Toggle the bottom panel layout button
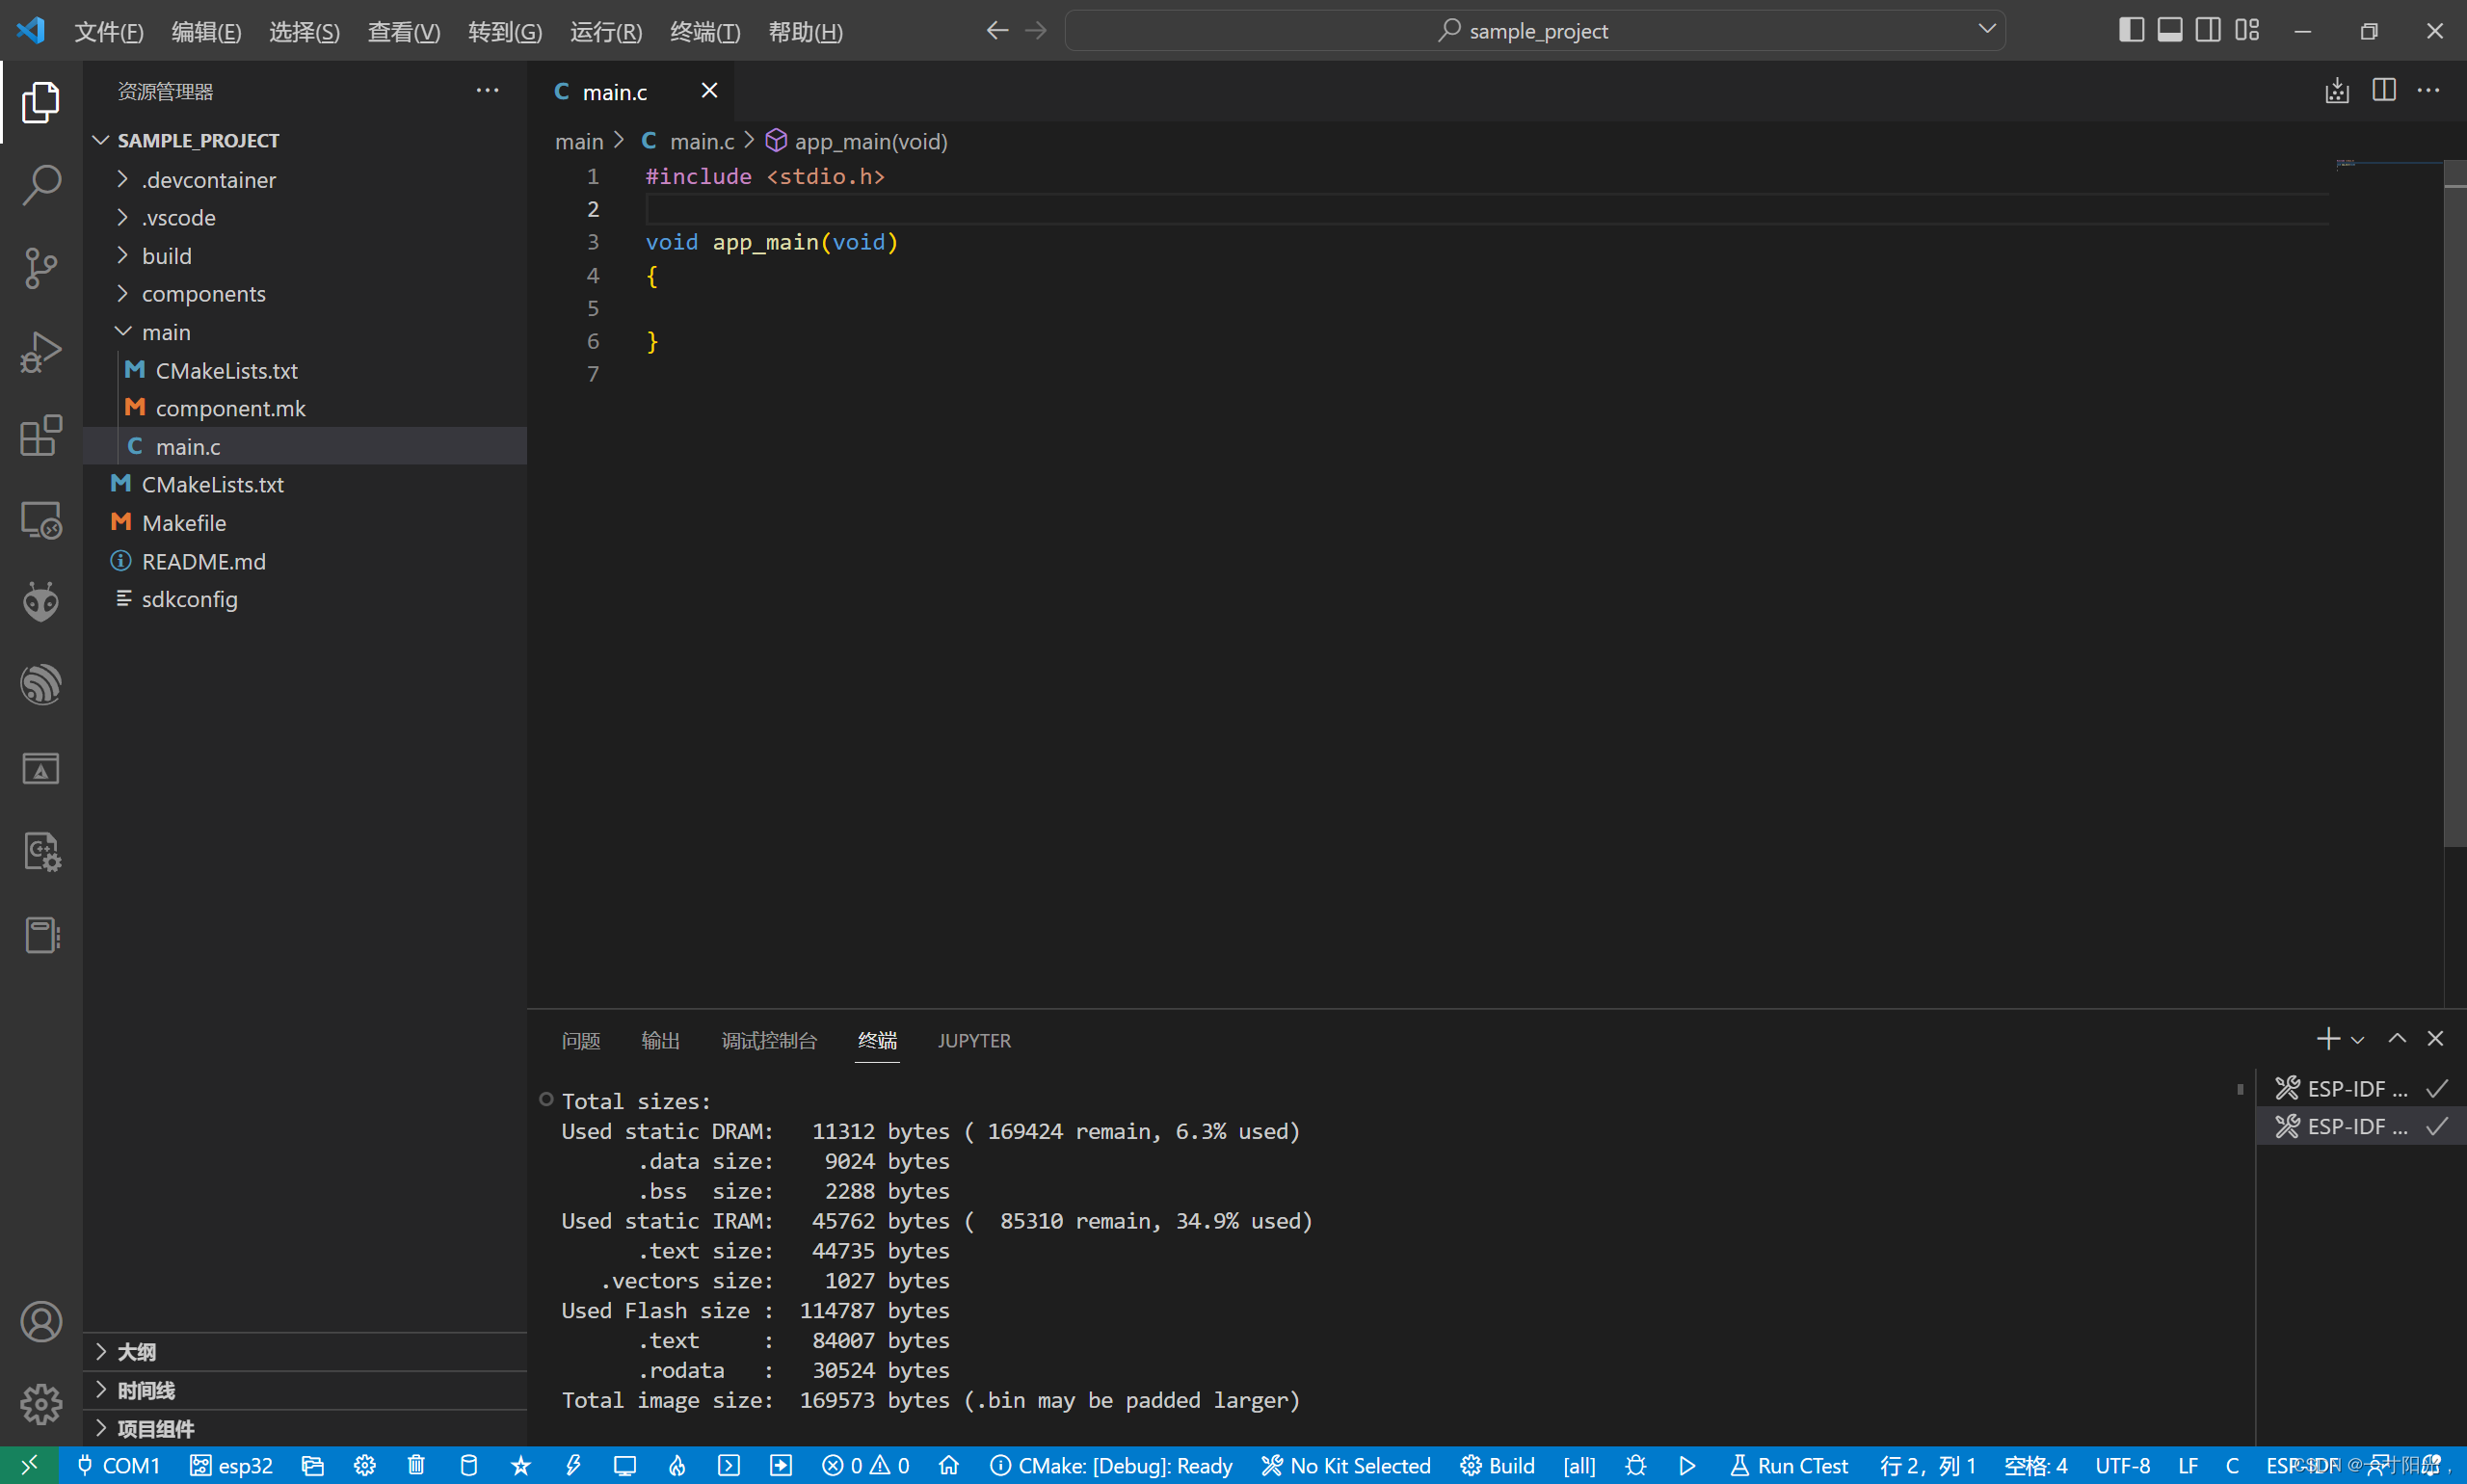This screenshot has height=1484, width=2467. point(2169,30)
